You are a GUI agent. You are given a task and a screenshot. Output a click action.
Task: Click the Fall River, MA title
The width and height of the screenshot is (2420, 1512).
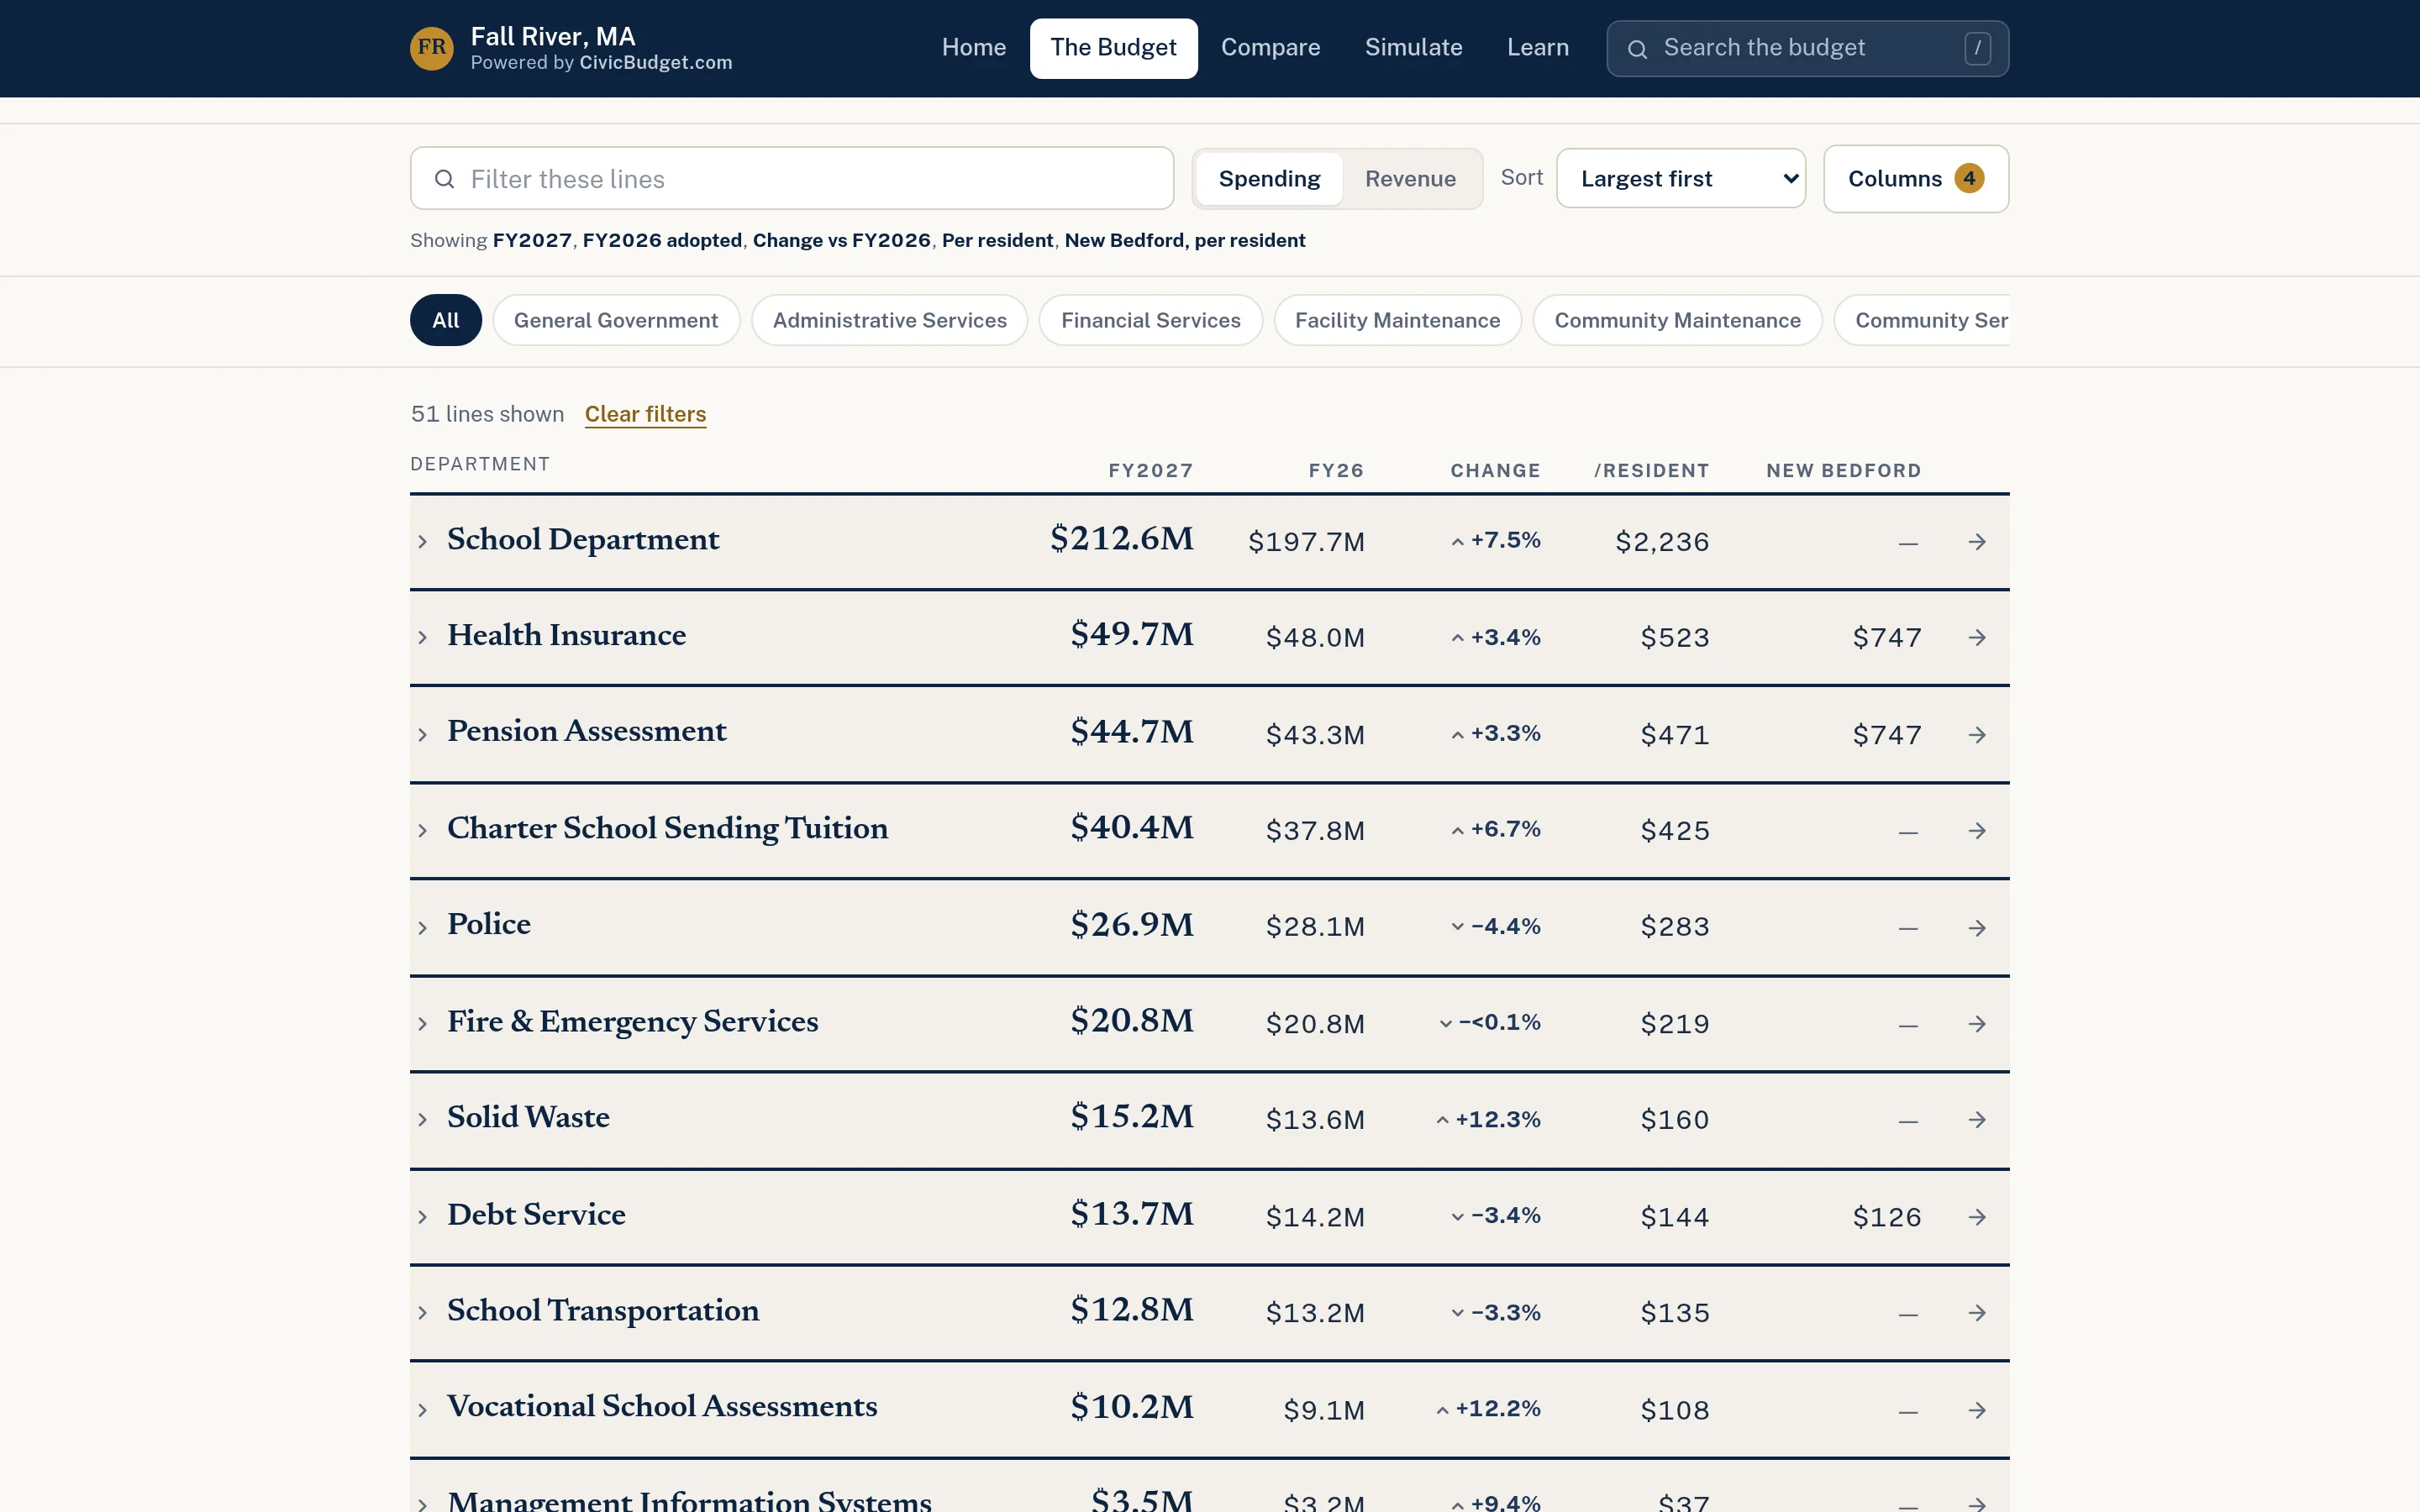(553, 36)
